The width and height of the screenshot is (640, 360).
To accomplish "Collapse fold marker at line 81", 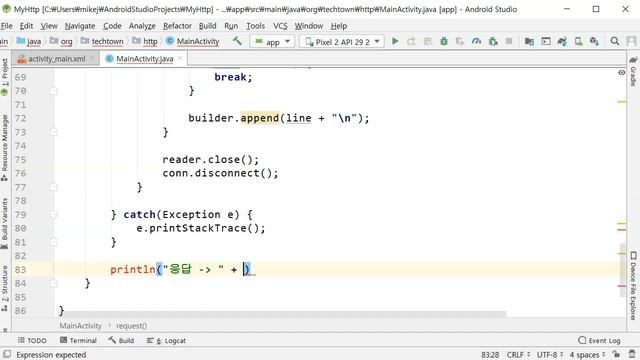I will (53, 242).
